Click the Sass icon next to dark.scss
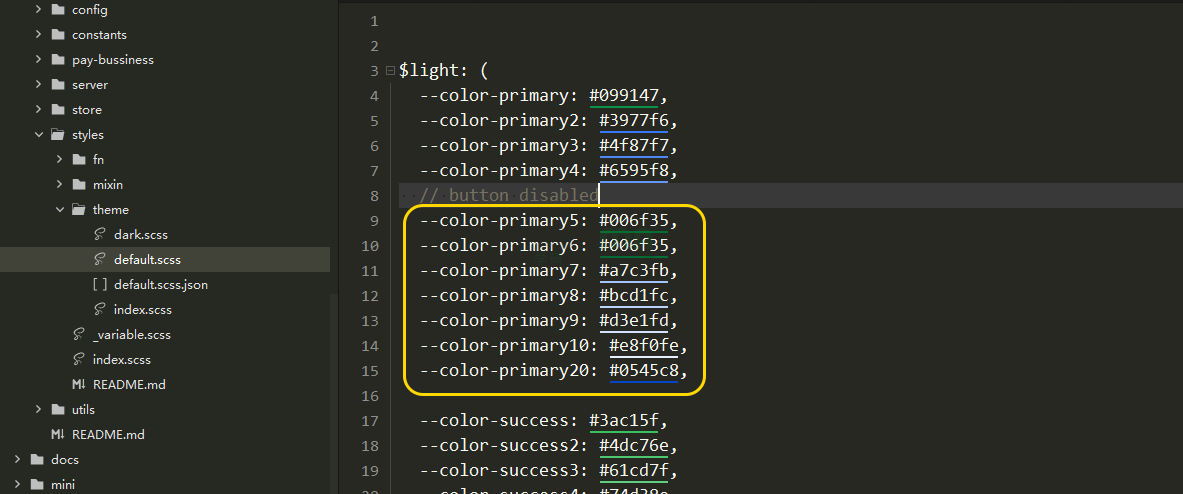Image resolution: width=1183 pixels, height=494 pixels. pos(99,235)
